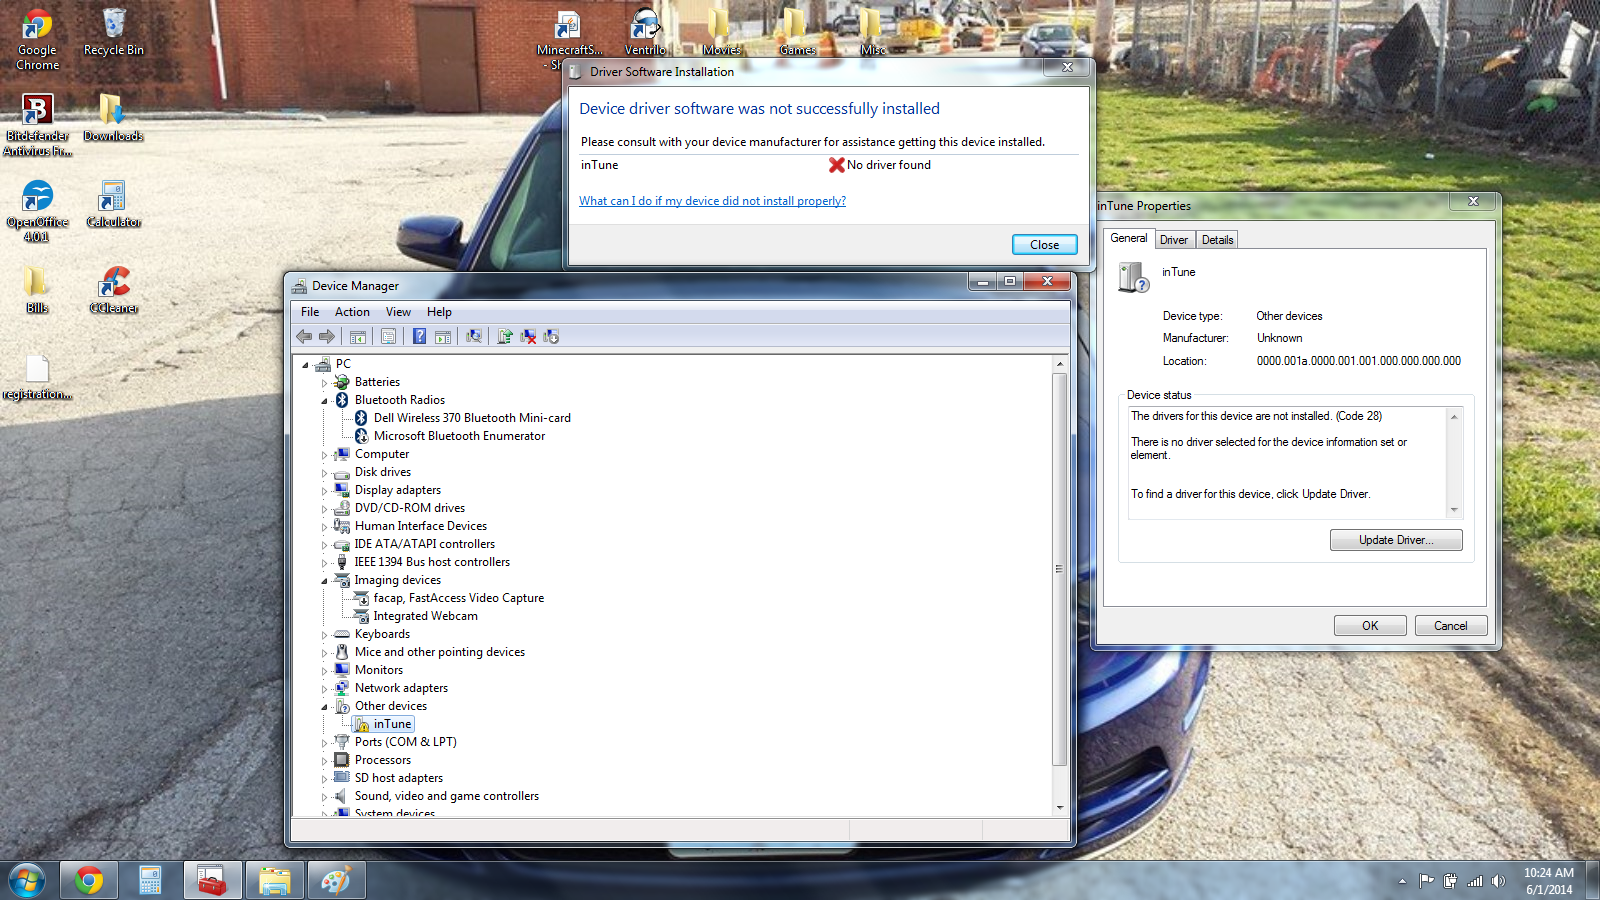Open the Action menu in Device Manager
The width and height of the screenshot is (1600, 900).
coord(352,312)
